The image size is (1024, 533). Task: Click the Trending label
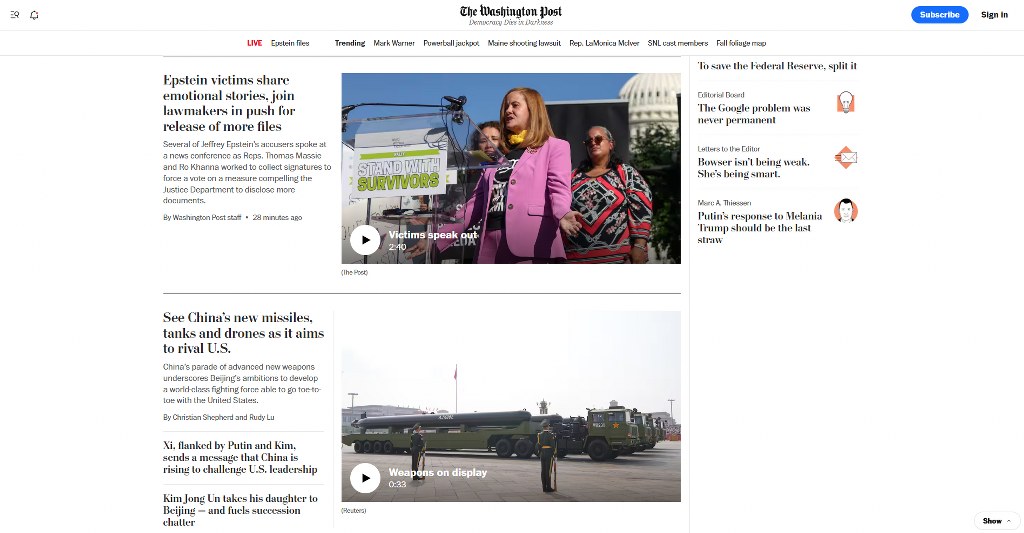350,43
